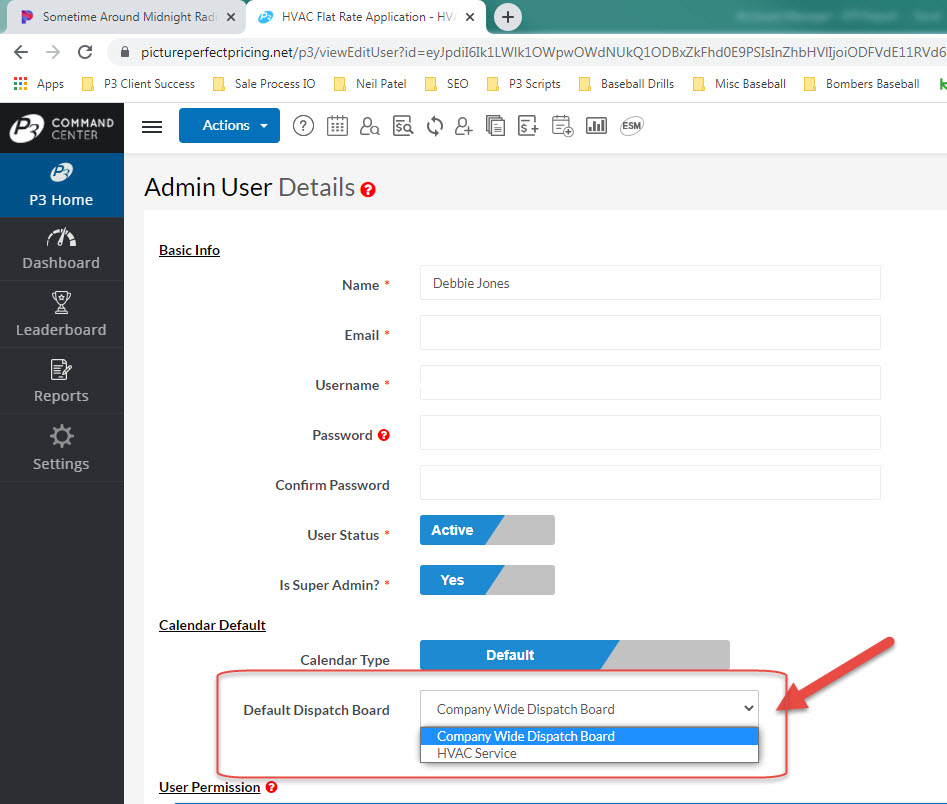947x804 pixels.
Task: Click the add user icon in toolbar
Action: 463,126
